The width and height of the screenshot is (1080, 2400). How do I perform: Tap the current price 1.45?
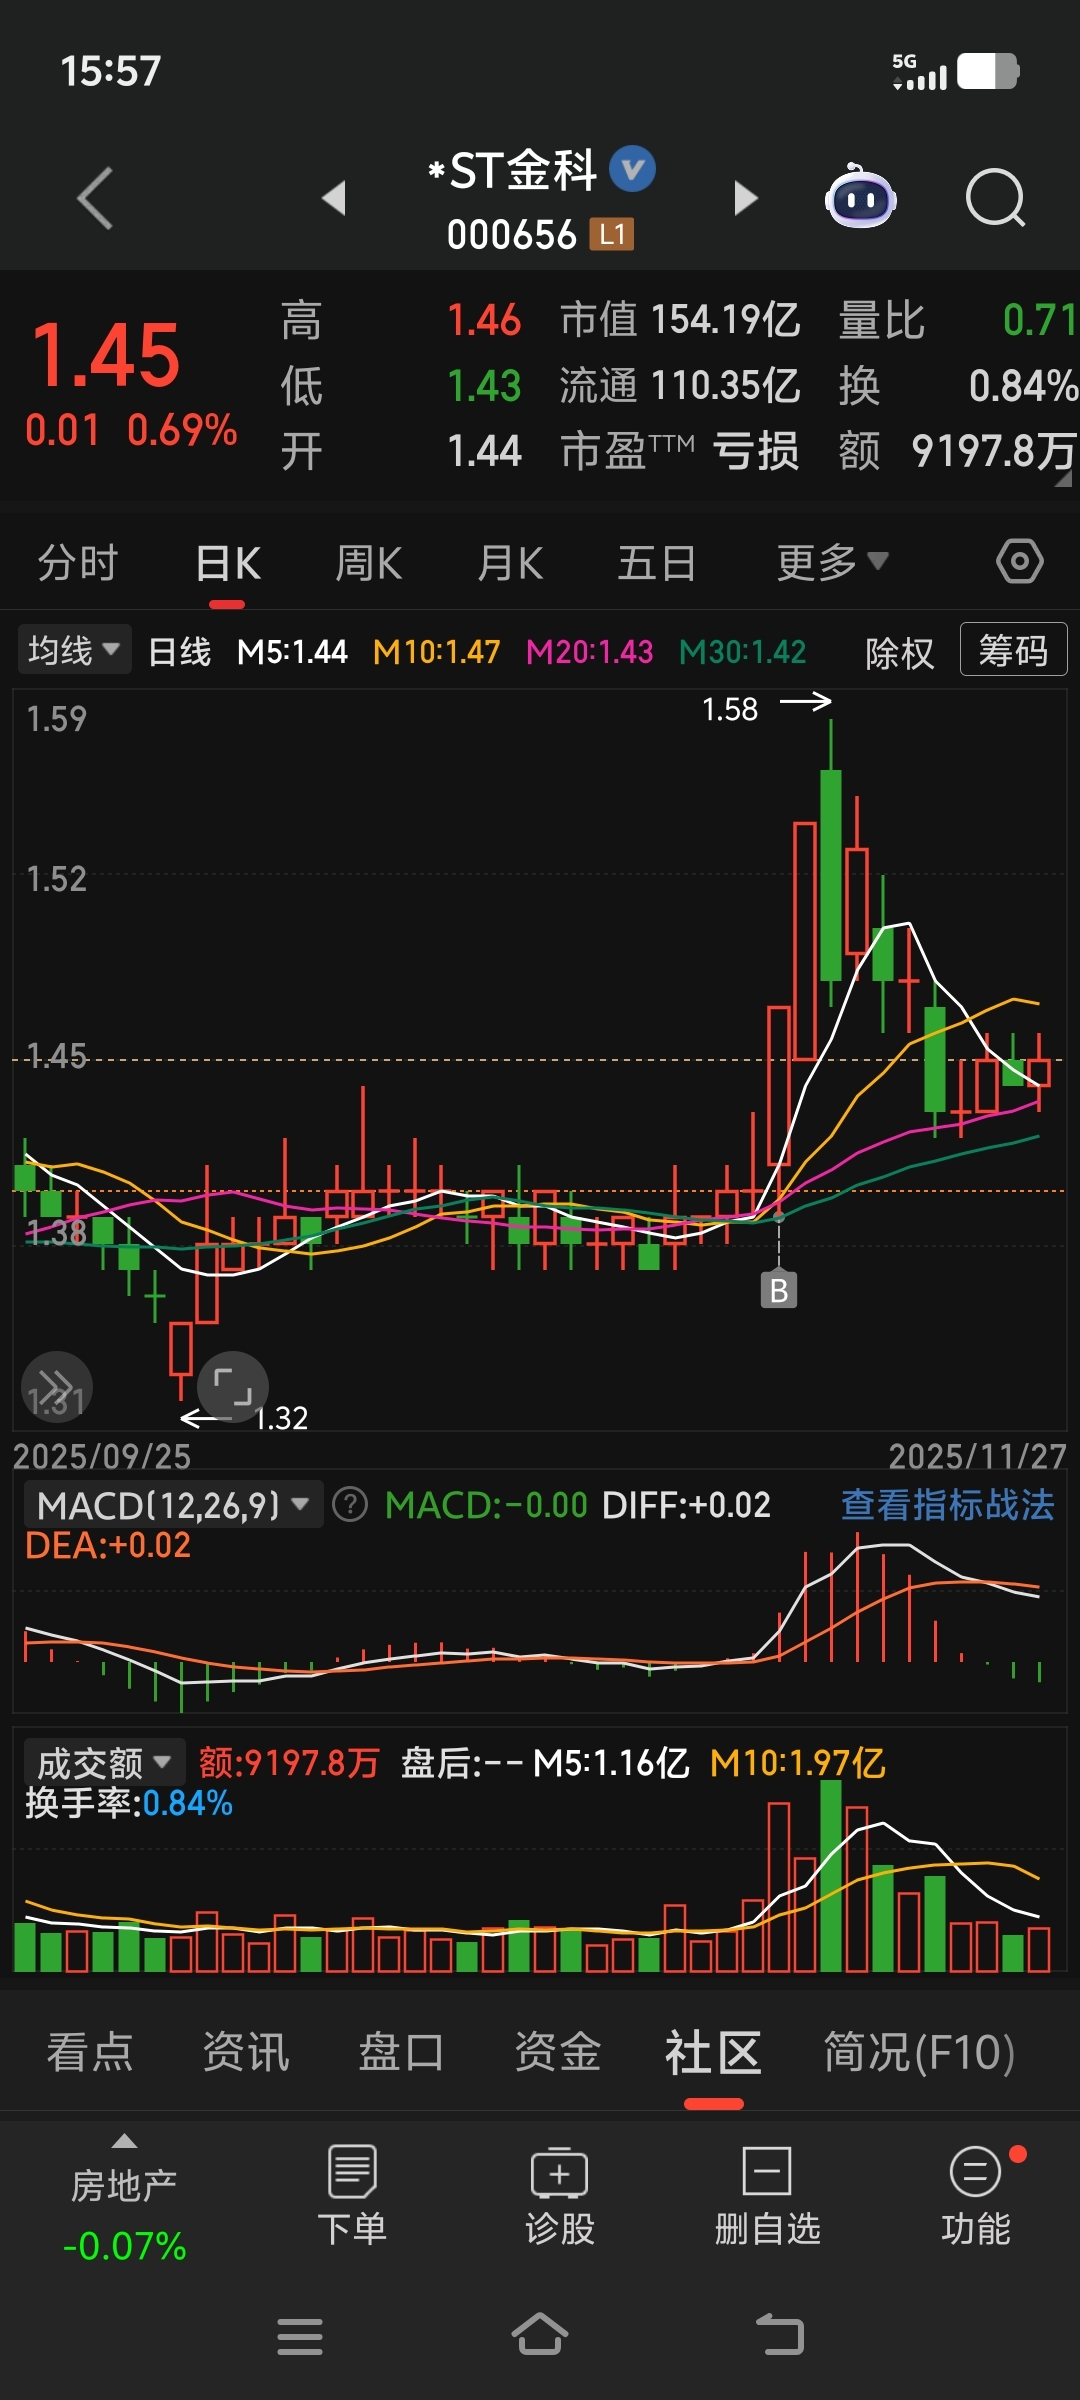click(x=106, y=355)
